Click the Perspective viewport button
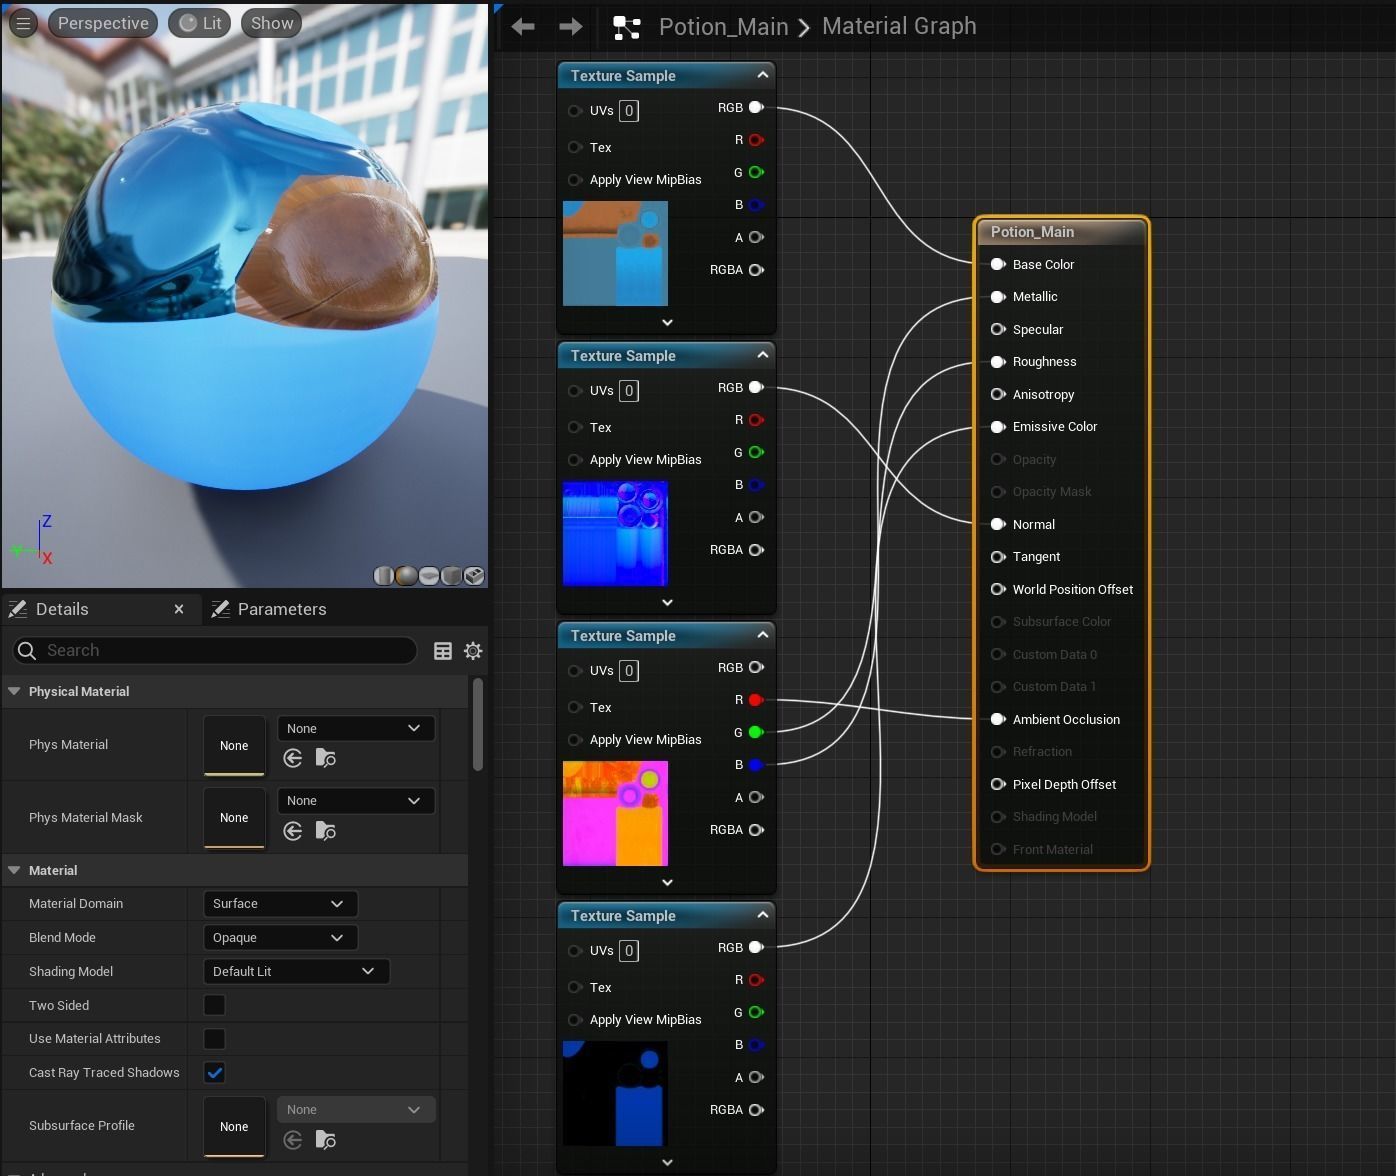The height and width of the screenshot is (1176, 1396). click(103, 23)
